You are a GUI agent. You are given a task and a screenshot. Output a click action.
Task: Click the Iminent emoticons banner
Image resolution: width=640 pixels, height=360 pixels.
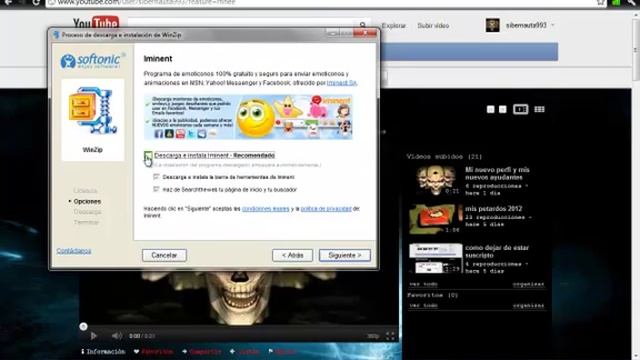click(x=248, y=117)
